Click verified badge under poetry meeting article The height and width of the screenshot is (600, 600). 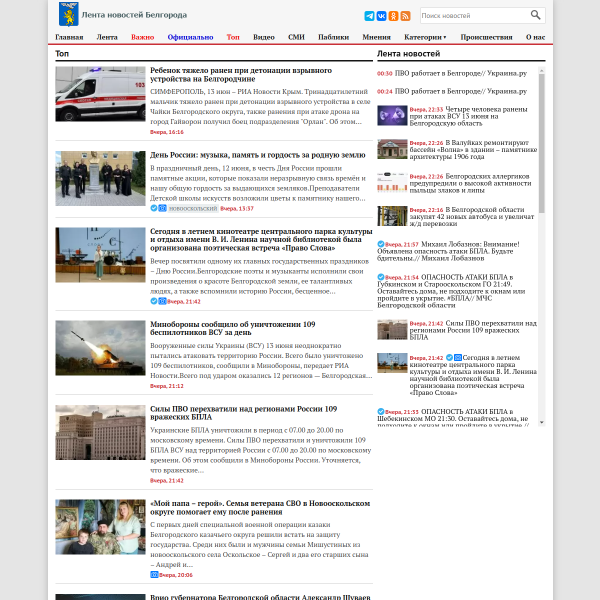(x=154, y=301)
